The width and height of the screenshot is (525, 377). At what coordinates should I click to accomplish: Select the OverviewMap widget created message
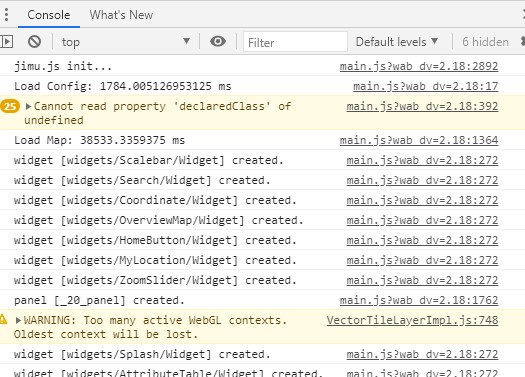coord(158,220)
